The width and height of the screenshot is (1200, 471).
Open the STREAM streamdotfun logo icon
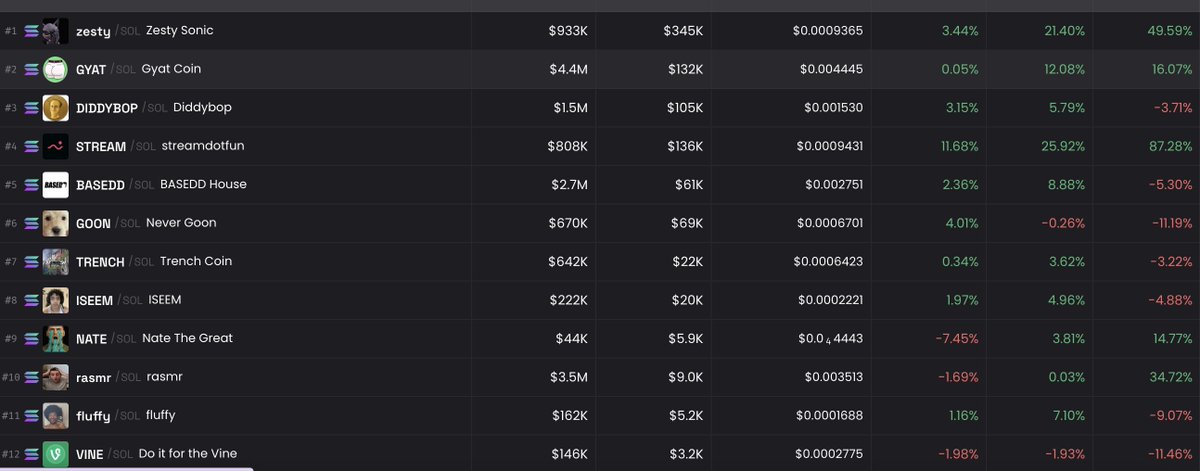(x=56, y=146)
